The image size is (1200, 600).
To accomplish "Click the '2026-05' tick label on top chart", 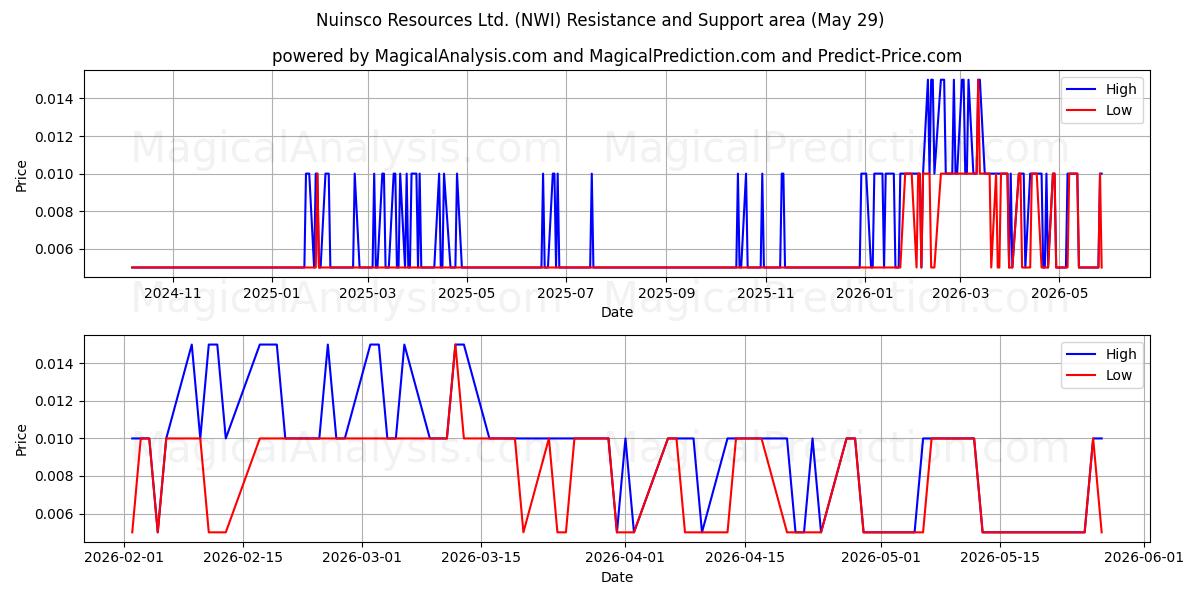I will (x=1059, y=293).
